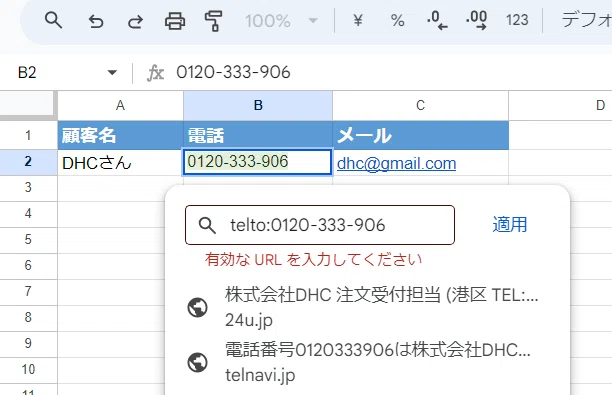The image size is (612, 395).
Task: Click the link URL input field
Action: (x=320, y=225)
